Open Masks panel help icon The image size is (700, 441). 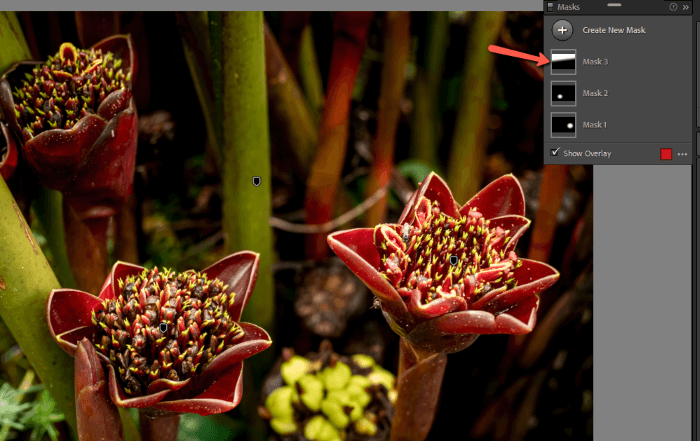673,7
